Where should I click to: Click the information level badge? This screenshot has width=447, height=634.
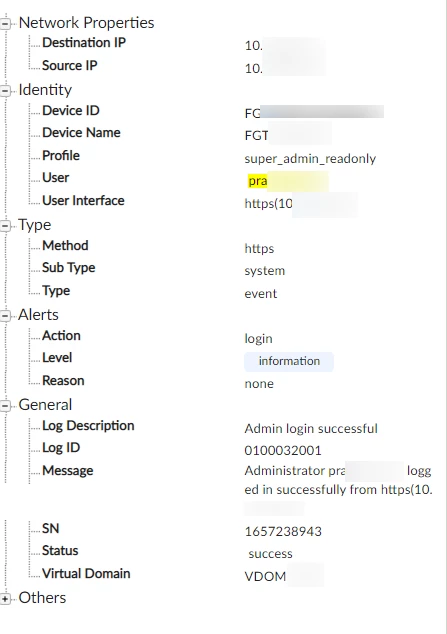click(289, 361)
